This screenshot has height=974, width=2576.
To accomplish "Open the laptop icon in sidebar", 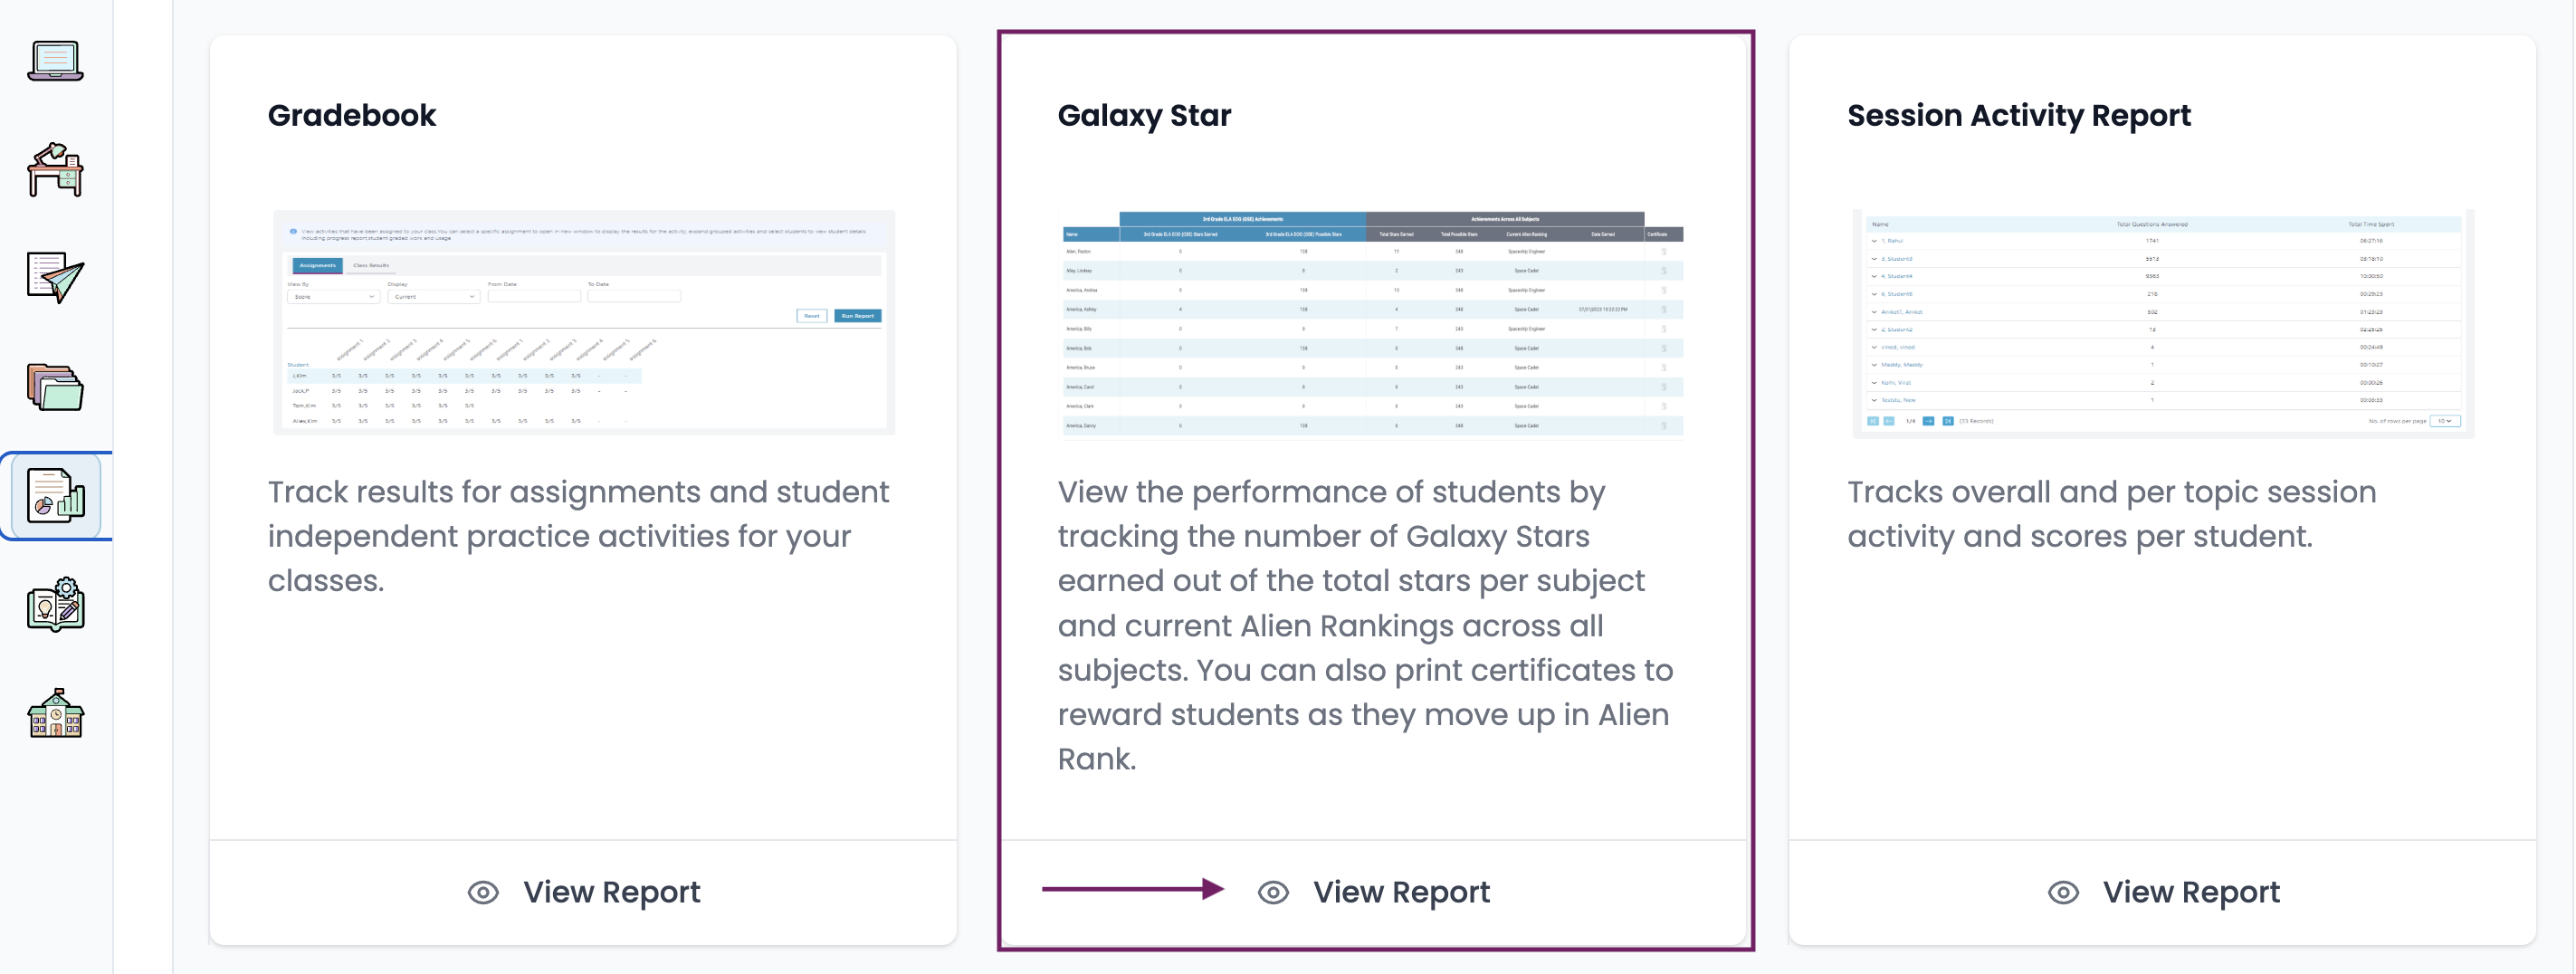I will (55, 61).
